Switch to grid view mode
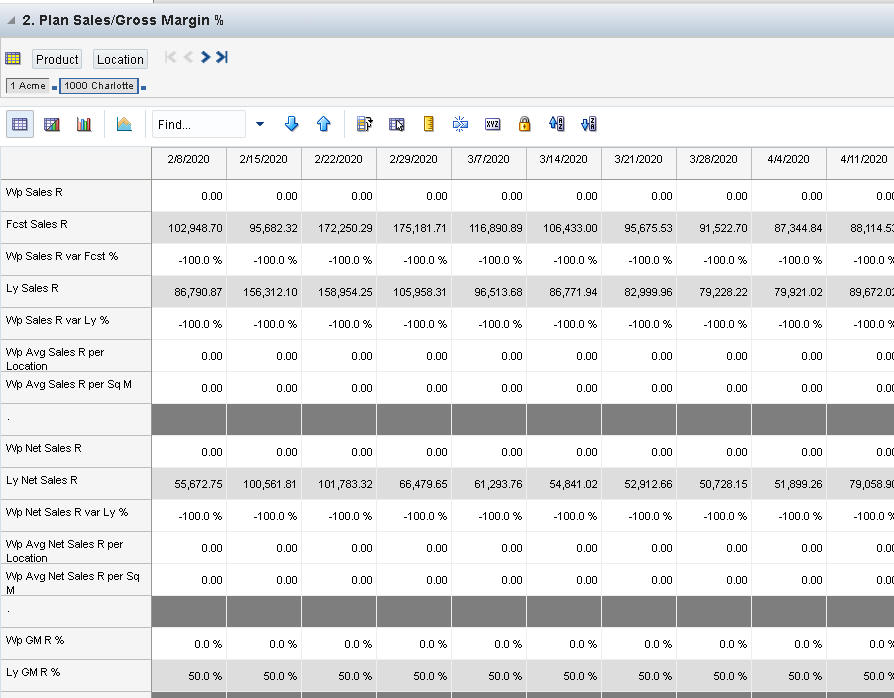The image size is (894, 698). click(20, 124)
